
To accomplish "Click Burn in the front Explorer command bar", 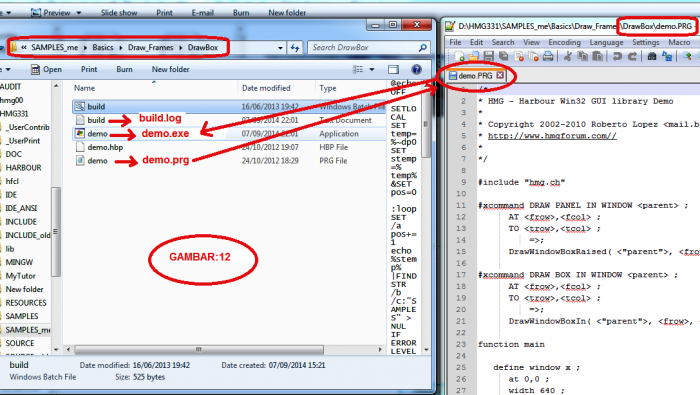I will click(124, 69).
